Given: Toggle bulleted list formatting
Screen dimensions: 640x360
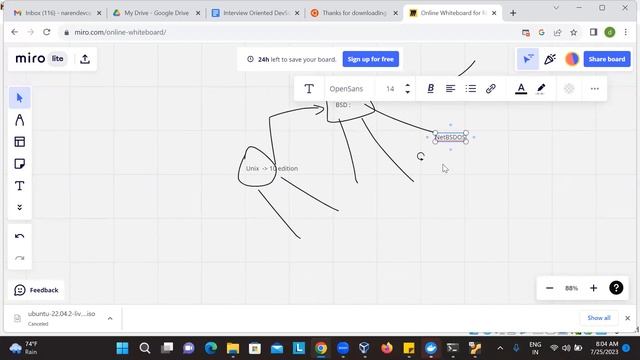Looking at the screenshot, I should 471,89.
